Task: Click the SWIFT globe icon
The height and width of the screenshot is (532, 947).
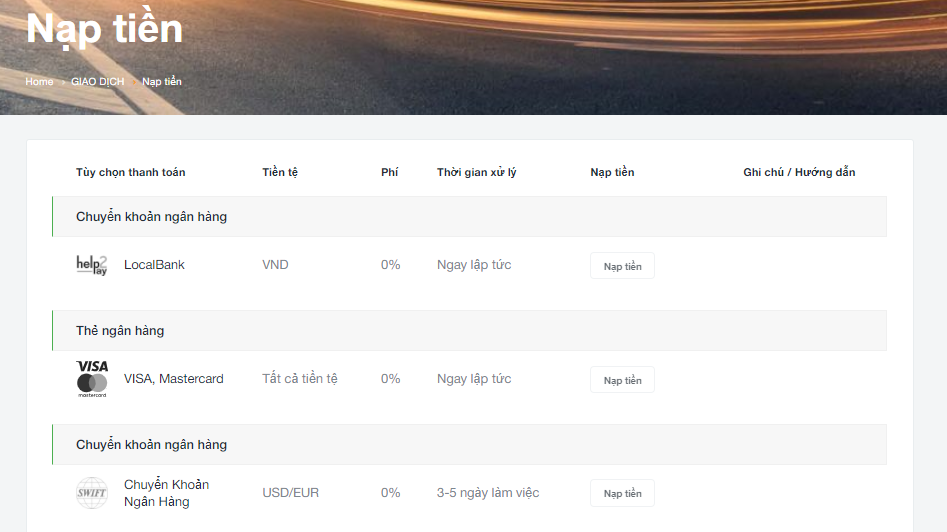Action: point(92,493)
